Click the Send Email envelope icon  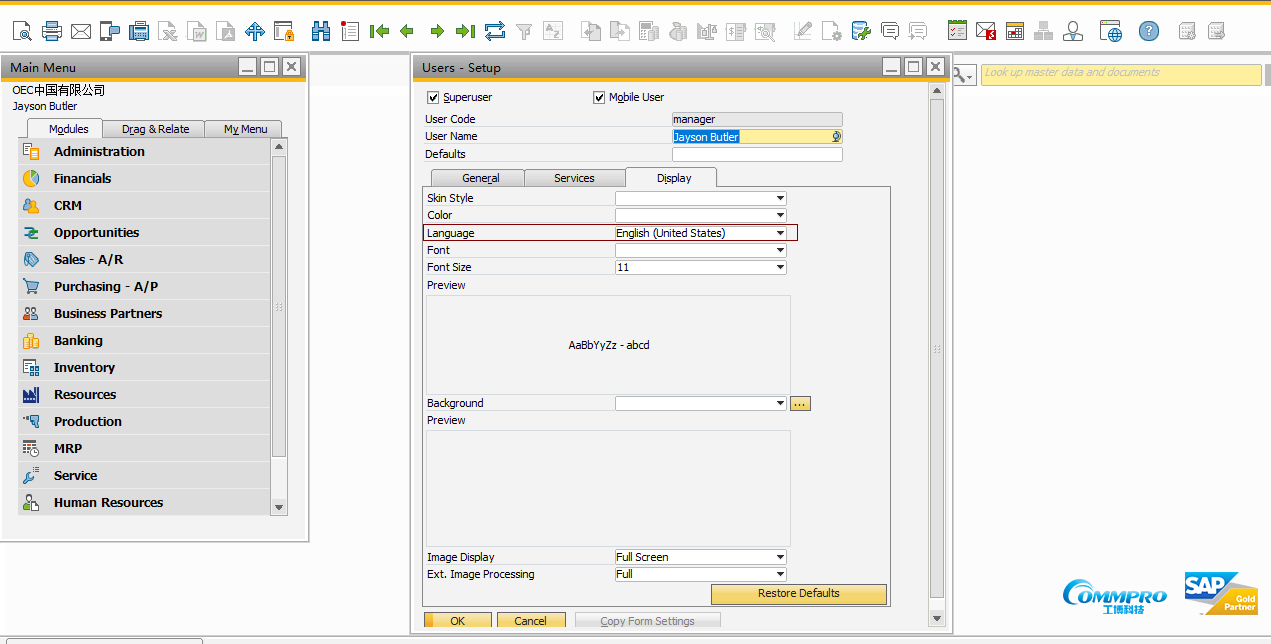(81, 31)
